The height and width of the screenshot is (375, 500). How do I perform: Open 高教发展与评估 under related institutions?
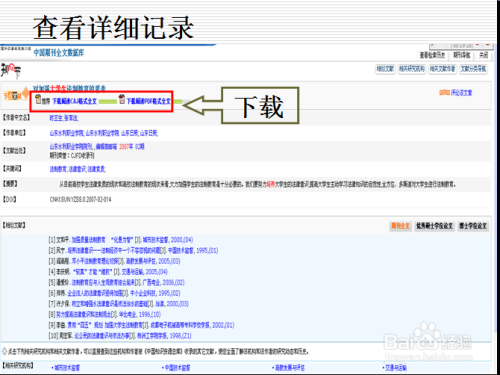click(x=289, y=368)
